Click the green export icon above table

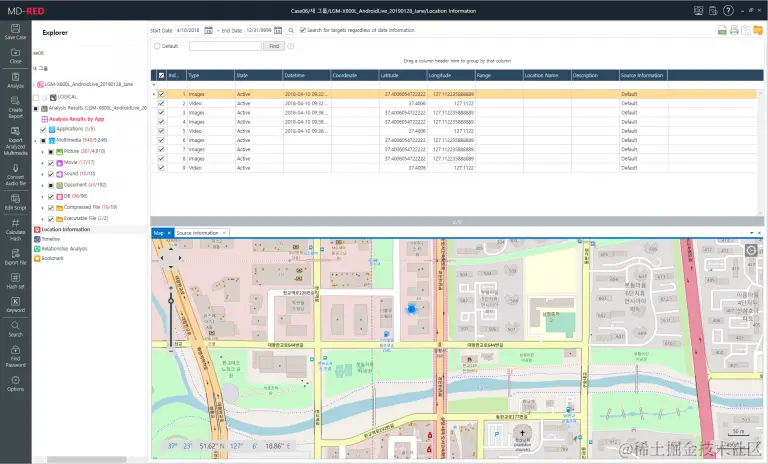click(x=722, y=30)
